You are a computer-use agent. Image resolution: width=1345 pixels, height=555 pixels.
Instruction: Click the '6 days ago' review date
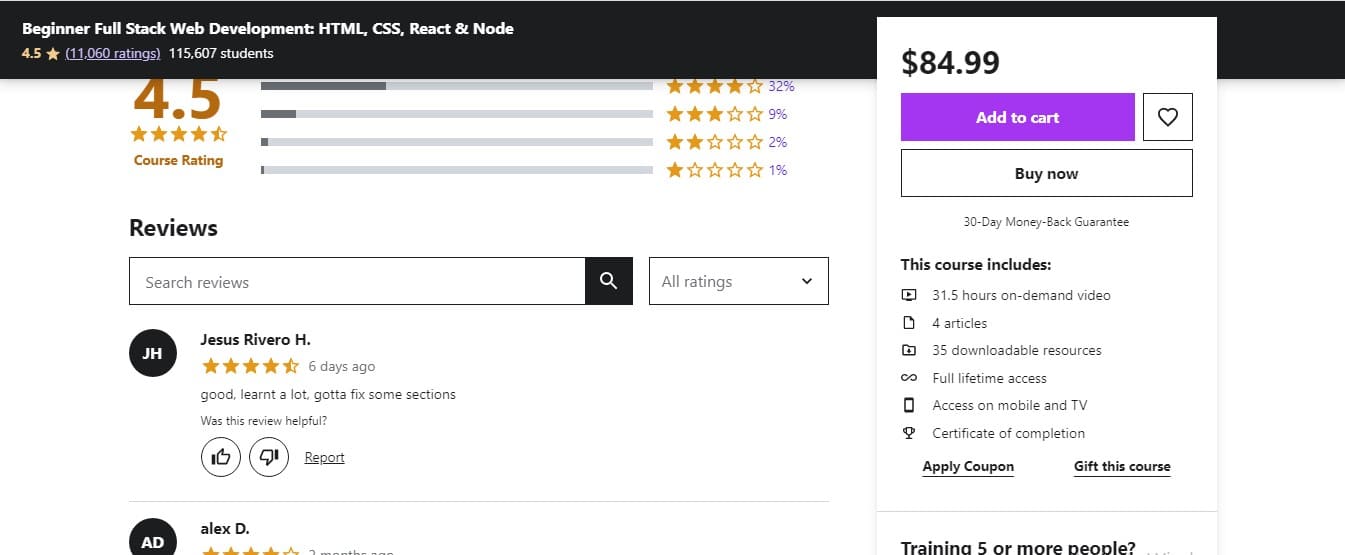click(342, 366)
